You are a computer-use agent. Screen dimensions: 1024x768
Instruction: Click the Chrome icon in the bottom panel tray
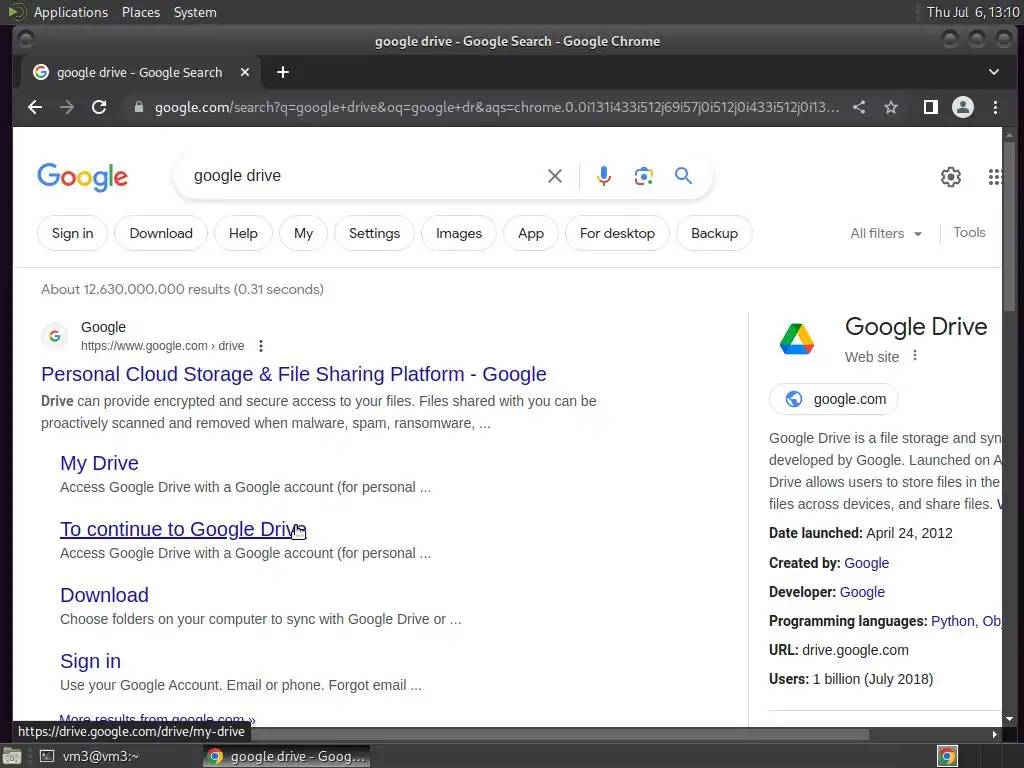(x=947, y=756)
